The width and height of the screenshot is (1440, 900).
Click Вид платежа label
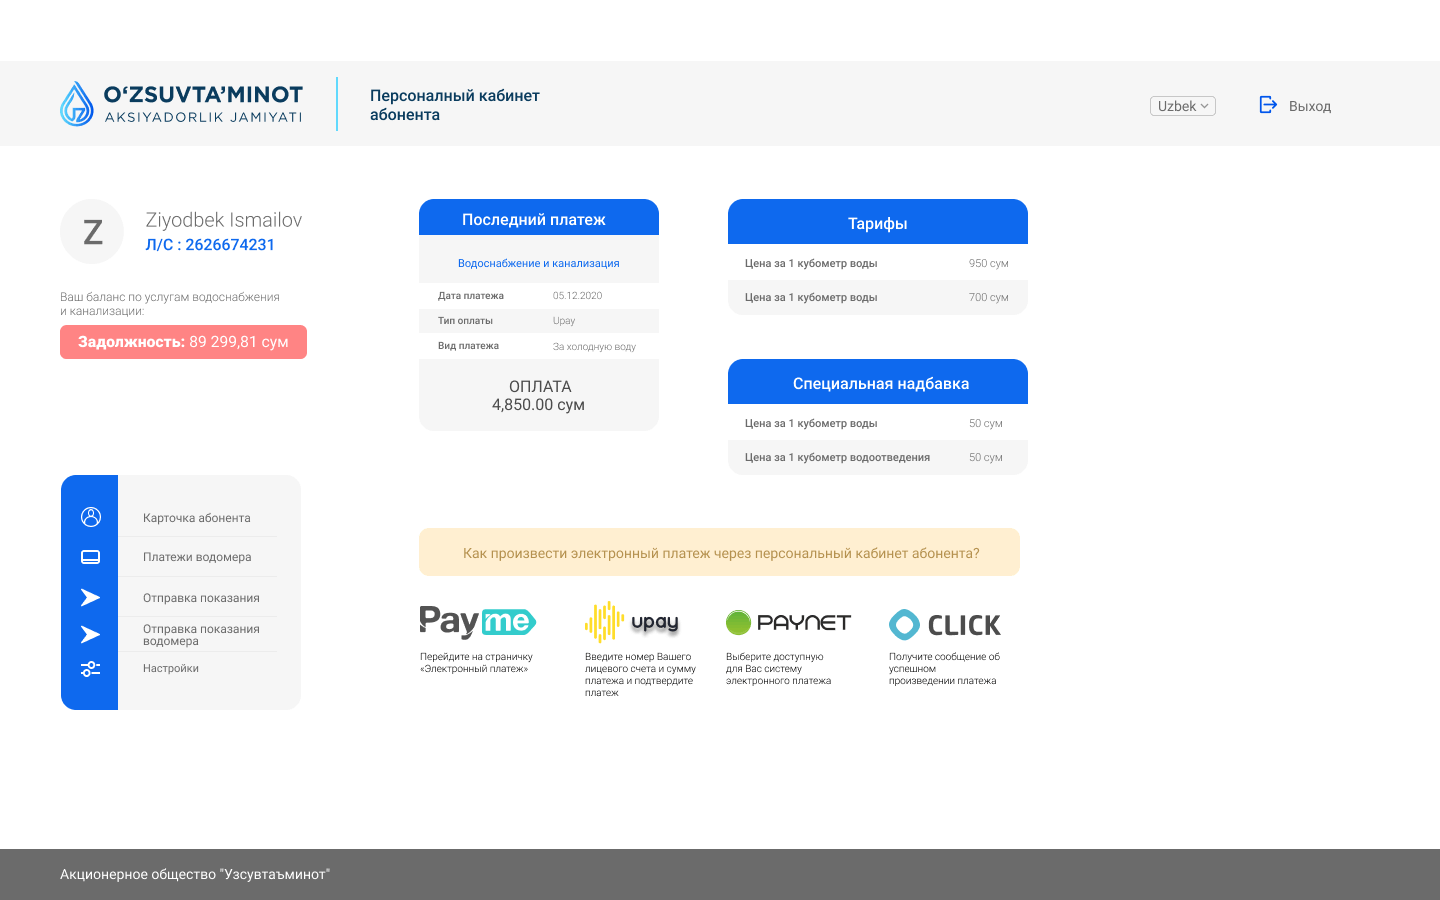tap(468, 346)
